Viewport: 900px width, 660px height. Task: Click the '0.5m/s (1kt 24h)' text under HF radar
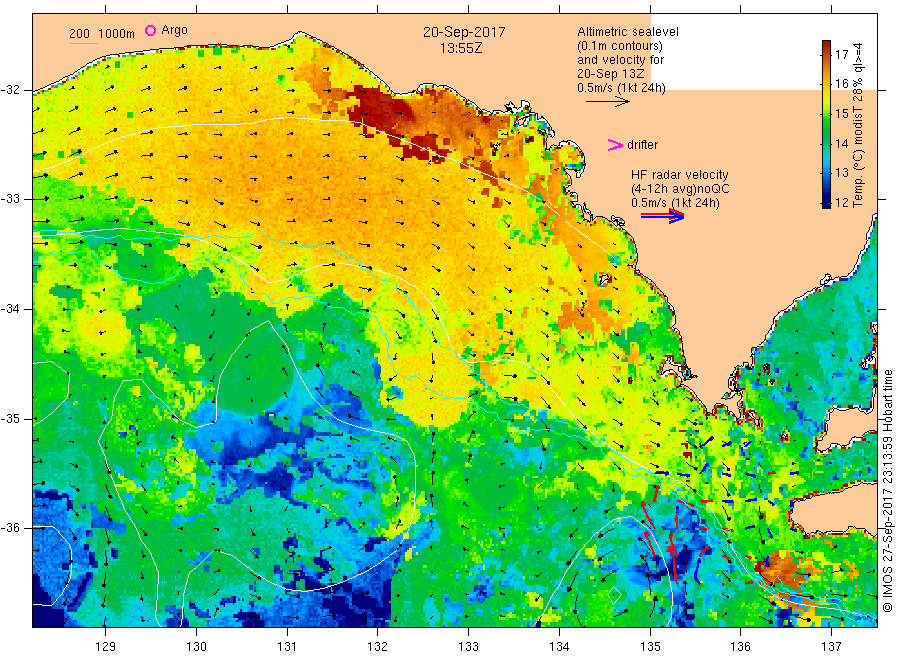(675, 203)
